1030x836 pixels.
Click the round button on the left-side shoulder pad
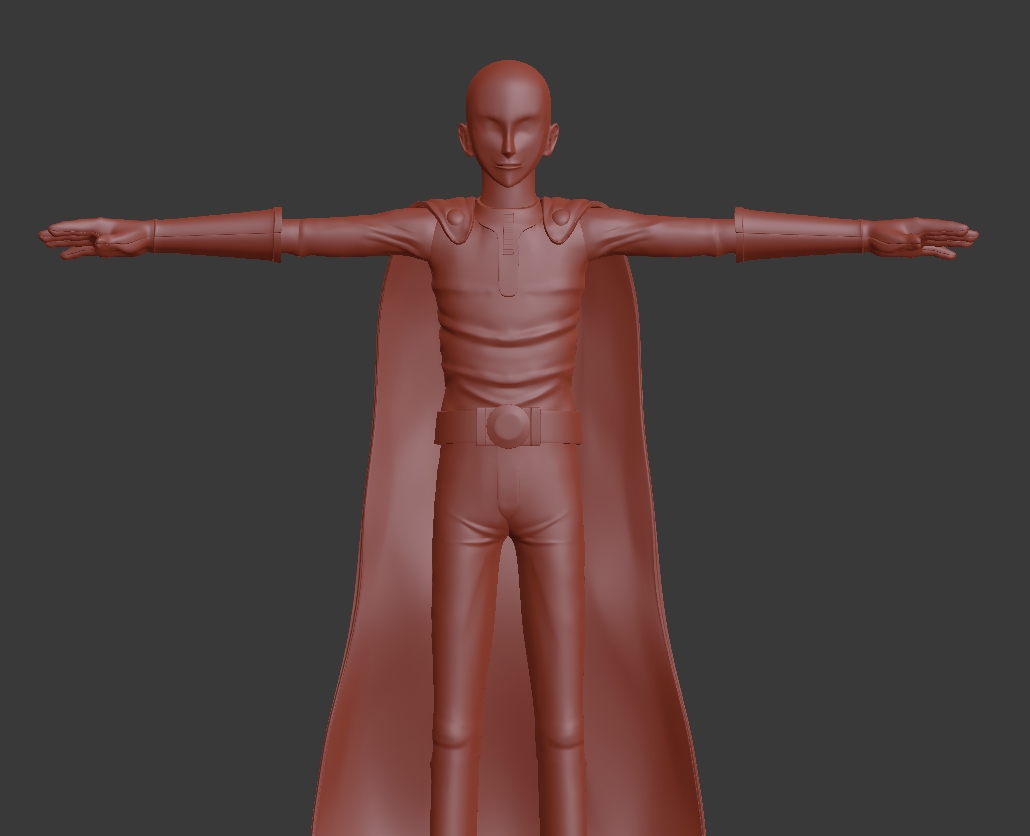pyautogui.click(x=455, y=216)
